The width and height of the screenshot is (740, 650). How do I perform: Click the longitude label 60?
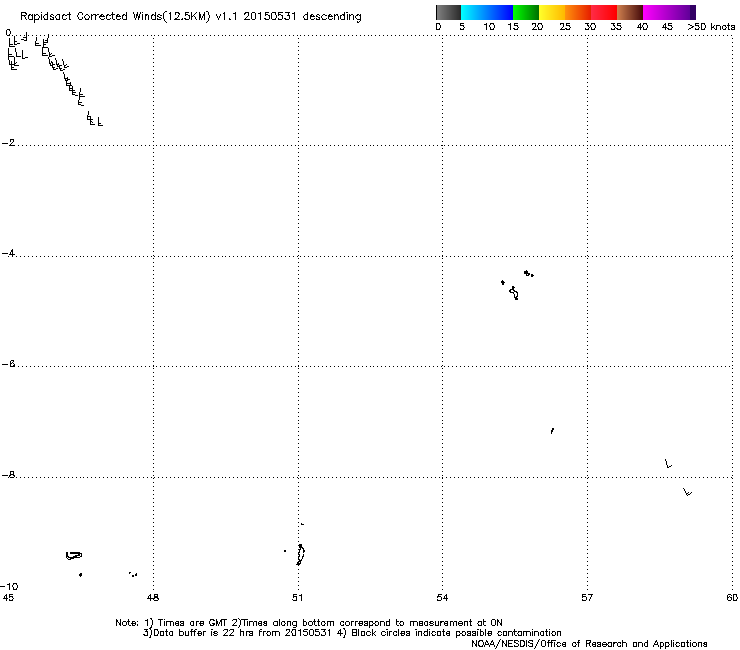[x=732, y=598]
